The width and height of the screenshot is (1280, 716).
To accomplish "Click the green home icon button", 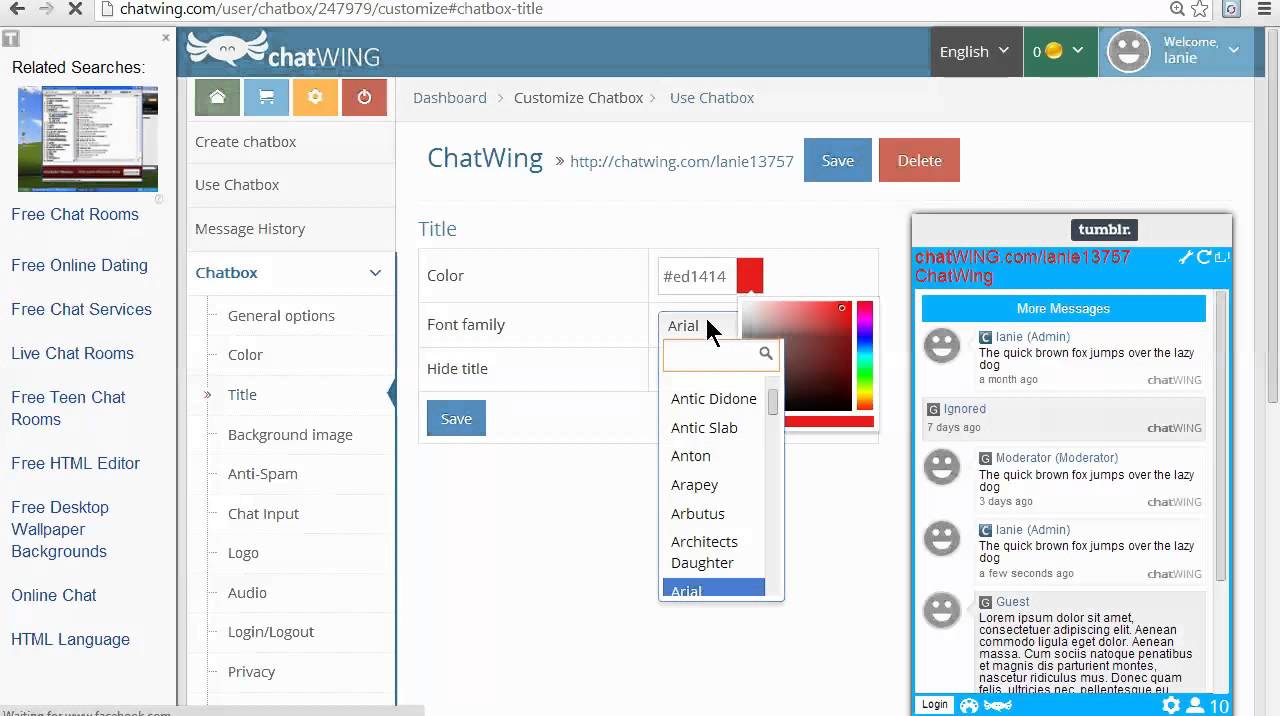I will [x=217, y=97].
